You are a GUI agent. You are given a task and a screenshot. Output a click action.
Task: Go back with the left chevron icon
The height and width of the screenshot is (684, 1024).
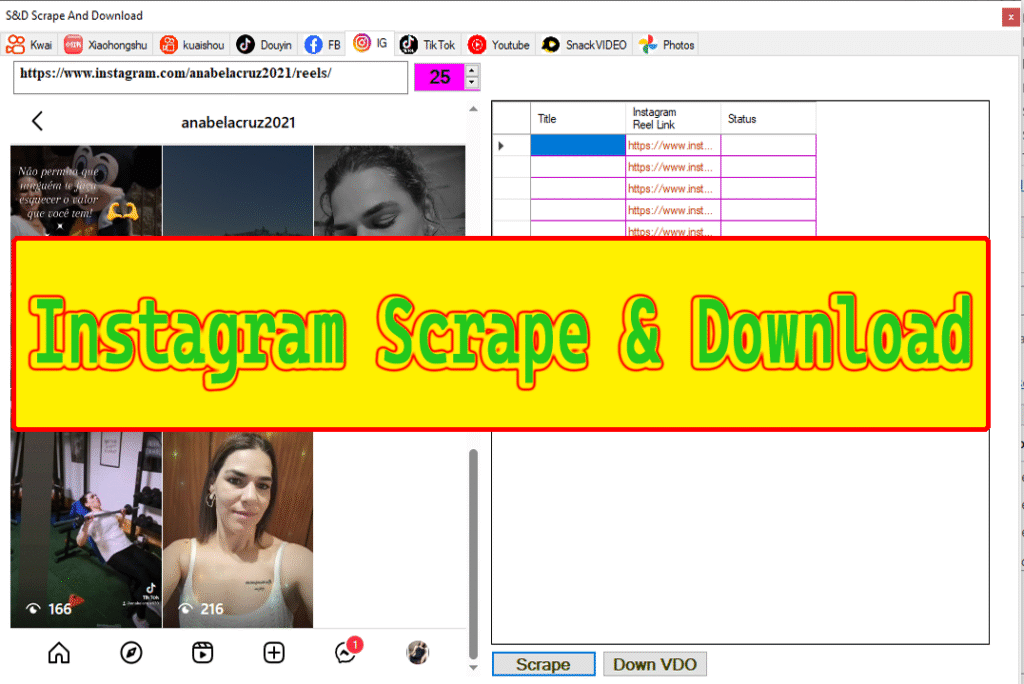click(38, 121)
